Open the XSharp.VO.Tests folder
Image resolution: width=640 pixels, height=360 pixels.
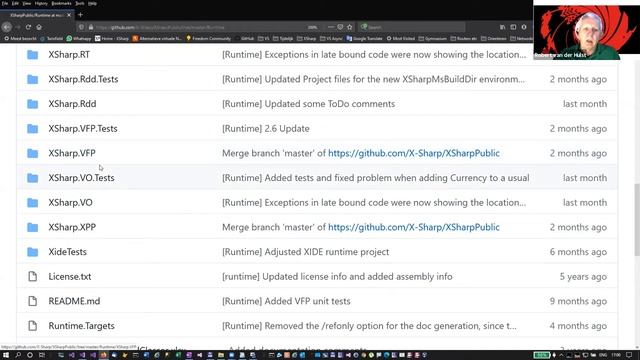[x=81, y=178]
